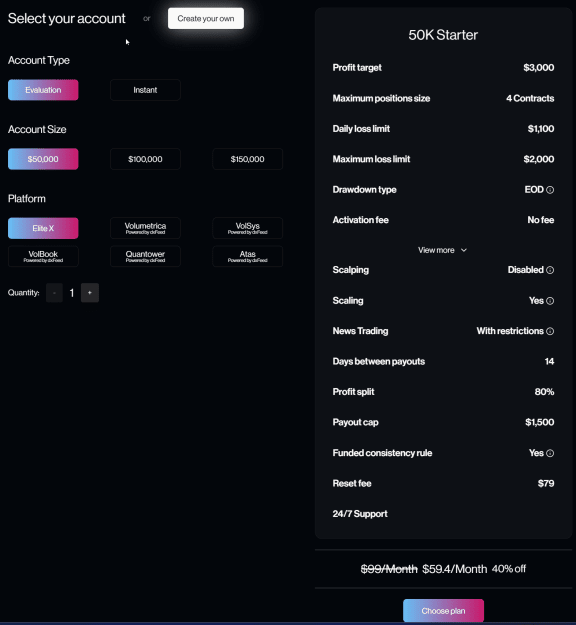Open the Create your own builder
Screen dimensions: 576x625
206,18
